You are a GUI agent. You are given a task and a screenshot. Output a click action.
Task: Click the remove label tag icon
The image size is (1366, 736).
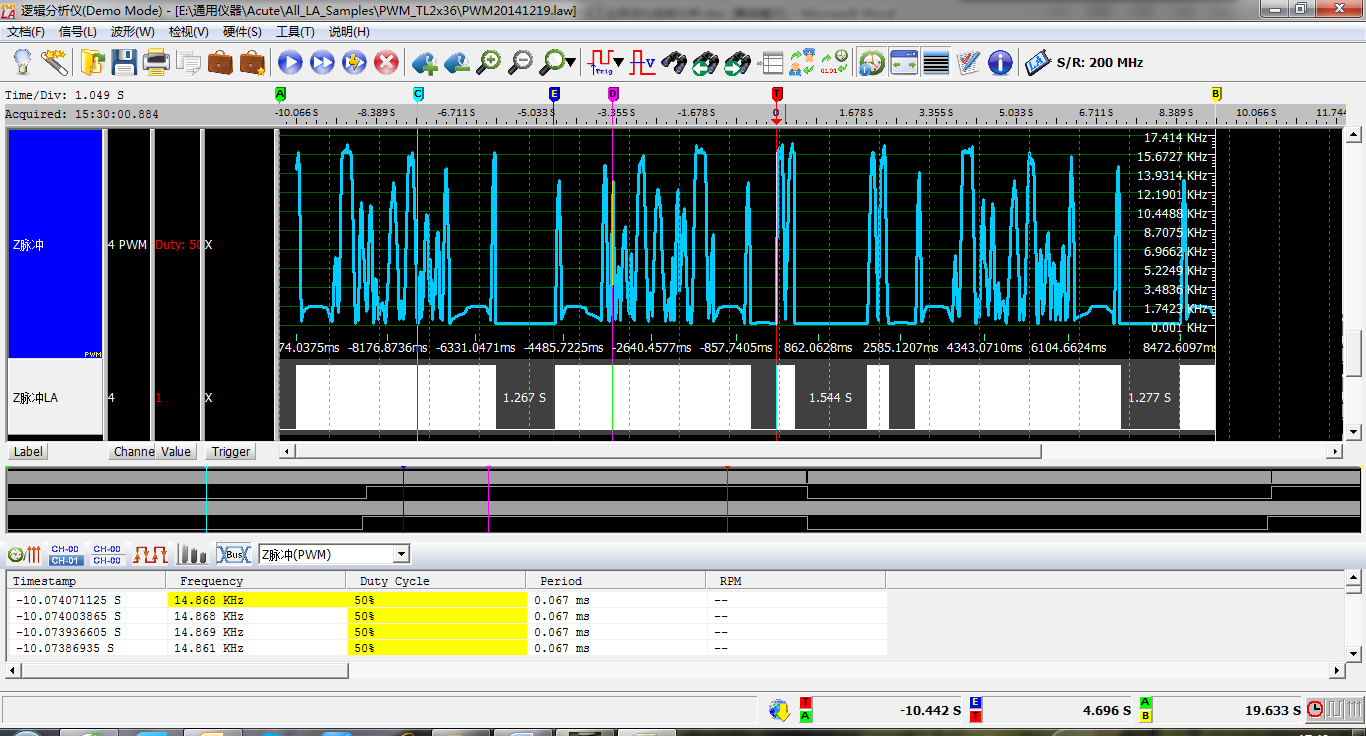[456, 63]
